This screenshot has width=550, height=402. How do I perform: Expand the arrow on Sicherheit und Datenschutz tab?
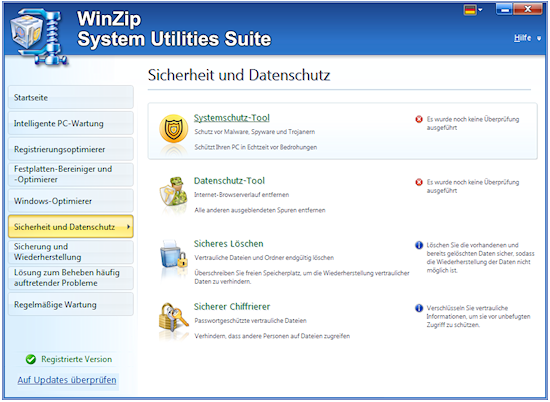[128, 227]
